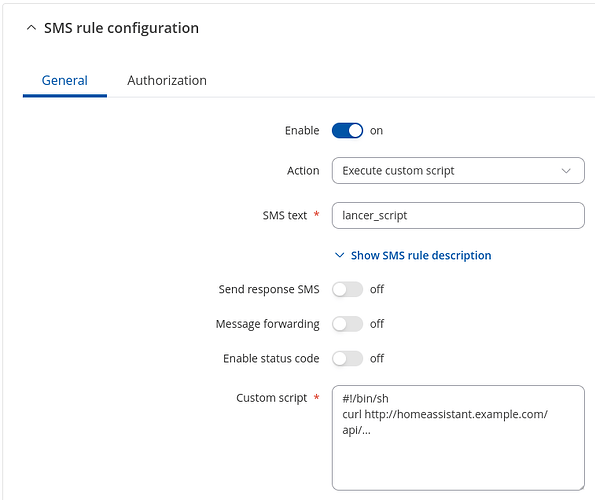Collapse the SMS rule configuration section chevron
The height and width of the screenshot is (500, 595).
click(31, 28)
